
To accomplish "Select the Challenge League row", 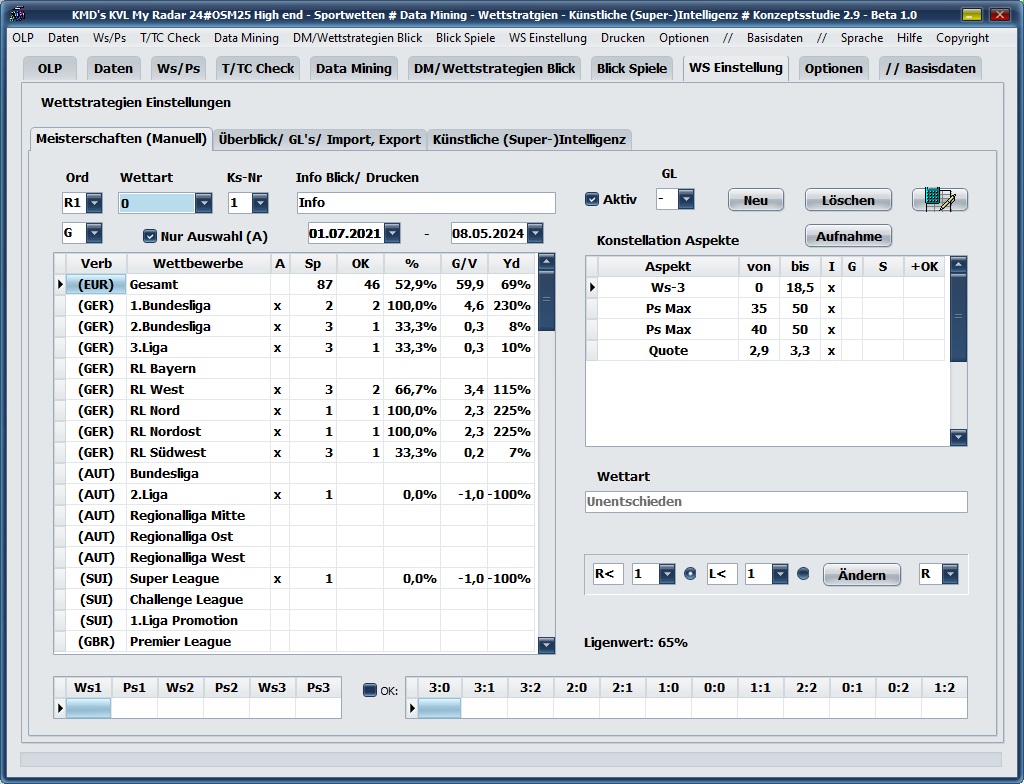I will point(300,600).
